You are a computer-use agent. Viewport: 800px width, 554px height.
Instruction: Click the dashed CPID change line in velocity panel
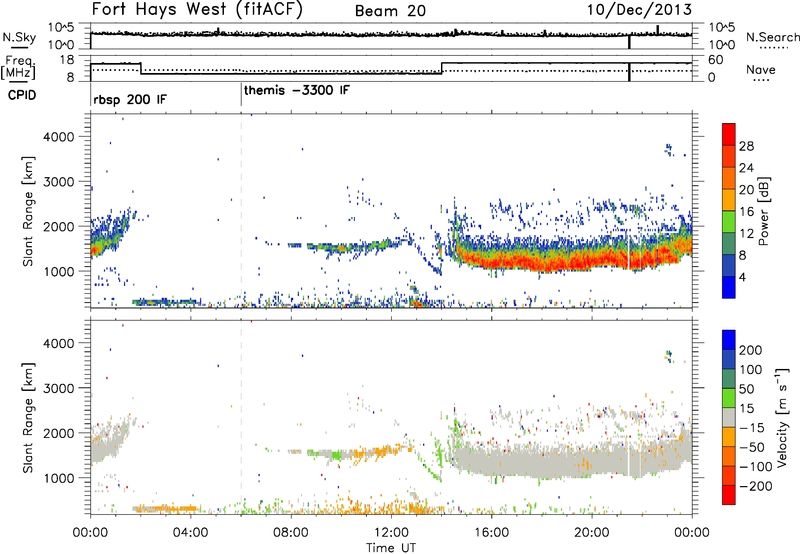pos(241,417)
